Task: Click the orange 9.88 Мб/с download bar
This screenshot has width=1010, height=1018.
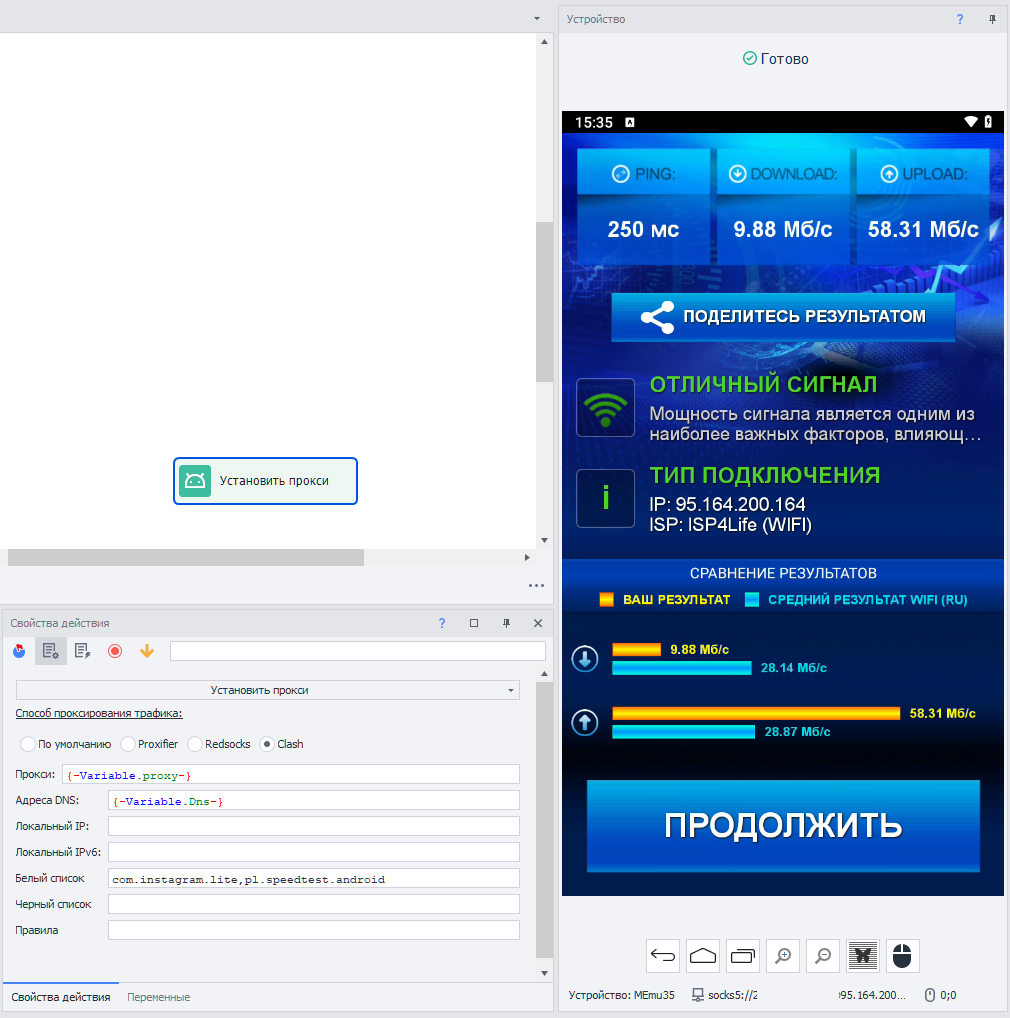Action: (637, 649)
